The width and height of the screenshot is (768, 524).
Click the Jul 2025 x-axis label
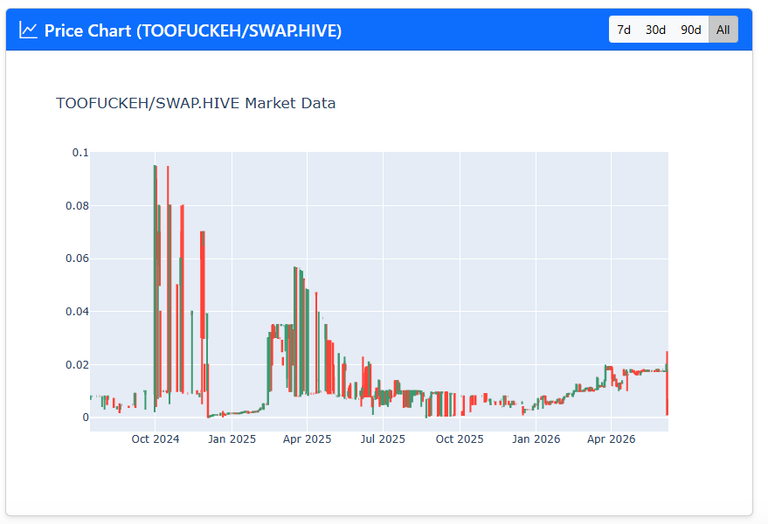click(383, 439)
